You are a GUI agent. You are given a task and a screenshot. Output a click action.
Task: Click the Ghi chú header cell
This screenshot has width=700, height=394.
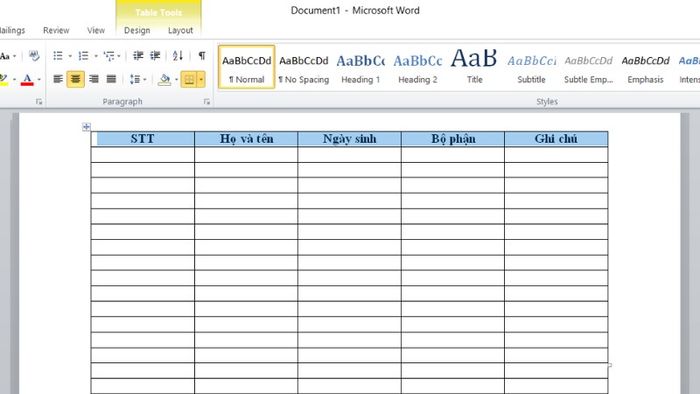[x=556, y=139]
